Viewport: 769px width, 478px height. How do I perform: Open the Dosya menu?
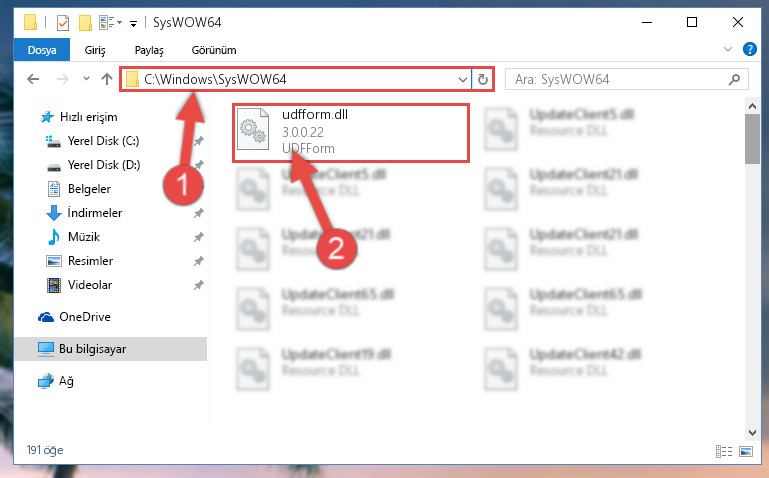tap(42, 50)
